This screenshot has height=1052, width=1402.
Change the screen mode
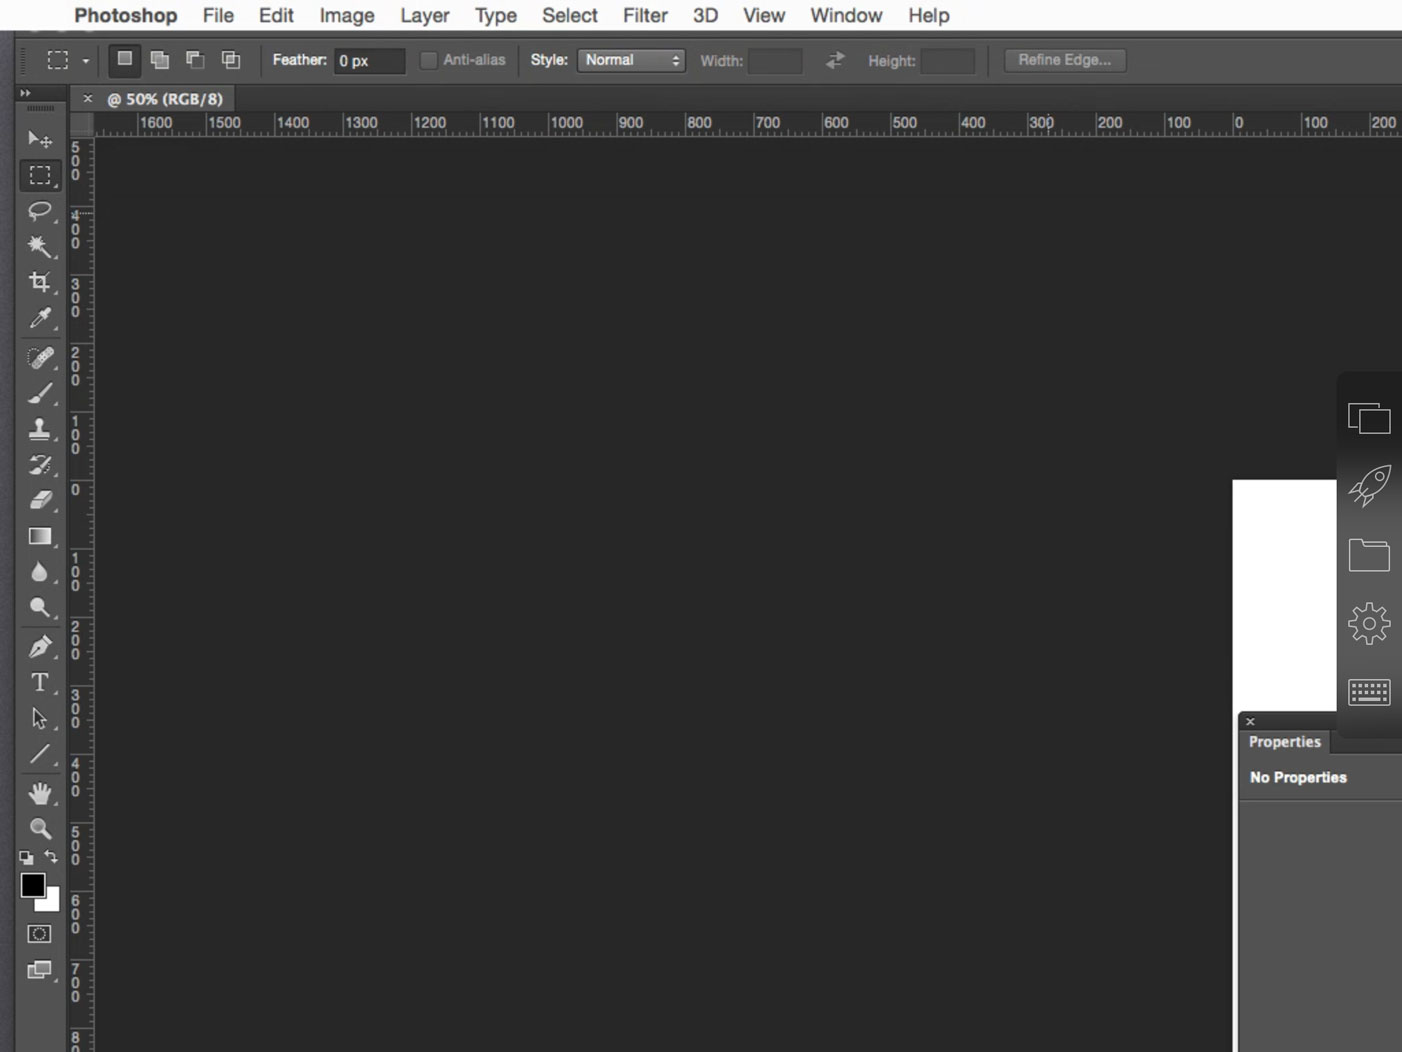tap(39, 970)
